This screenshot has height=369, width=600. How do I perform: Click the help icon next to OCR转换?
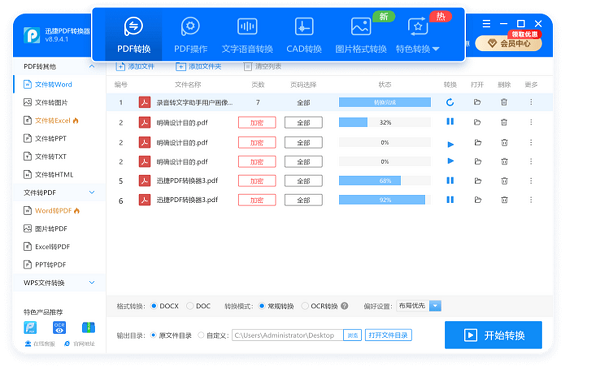pyautogui.click(x=344, y=306)
